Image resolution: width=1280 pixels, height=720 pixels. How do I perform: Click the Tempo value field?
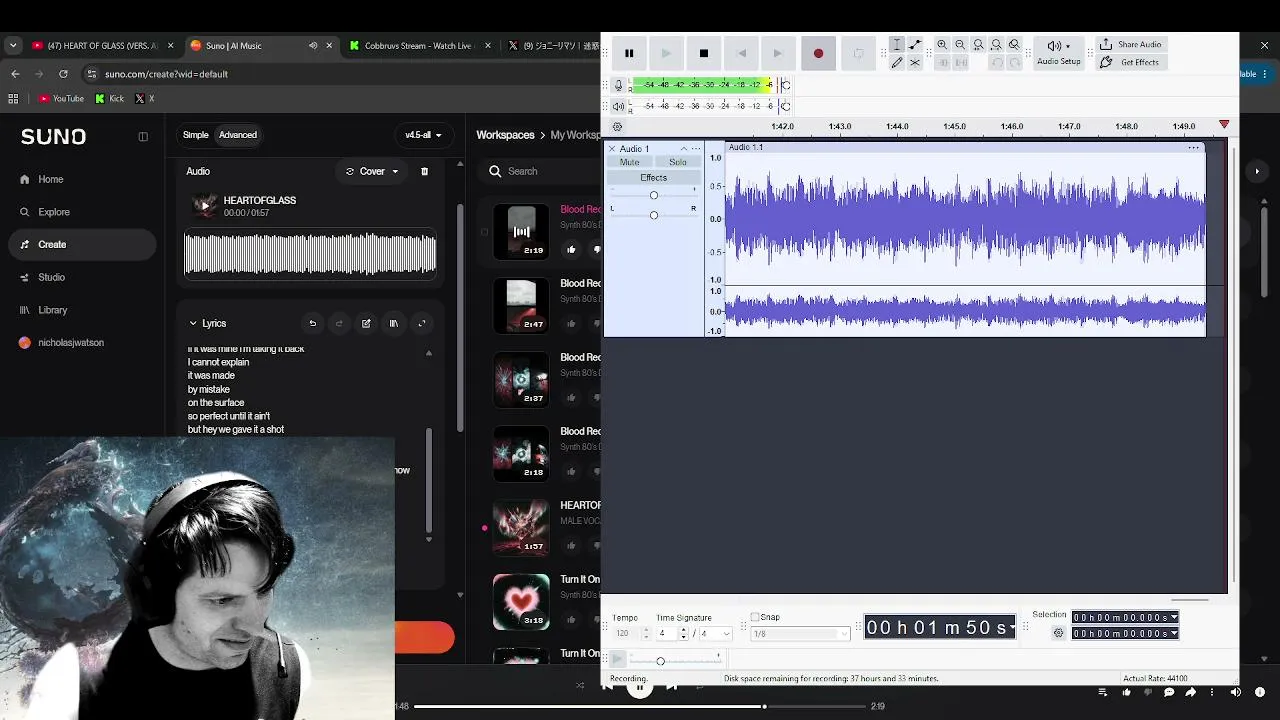(625, 634)
